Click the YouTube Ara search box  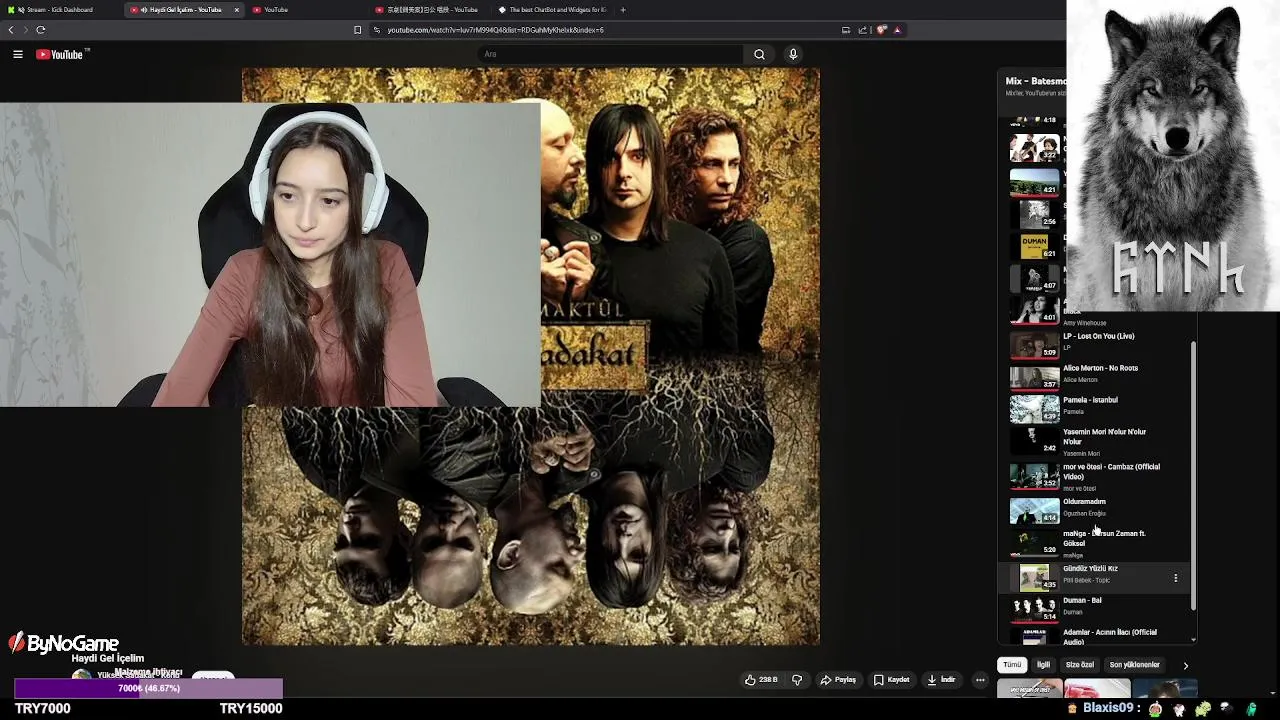(x=610, y=54)
